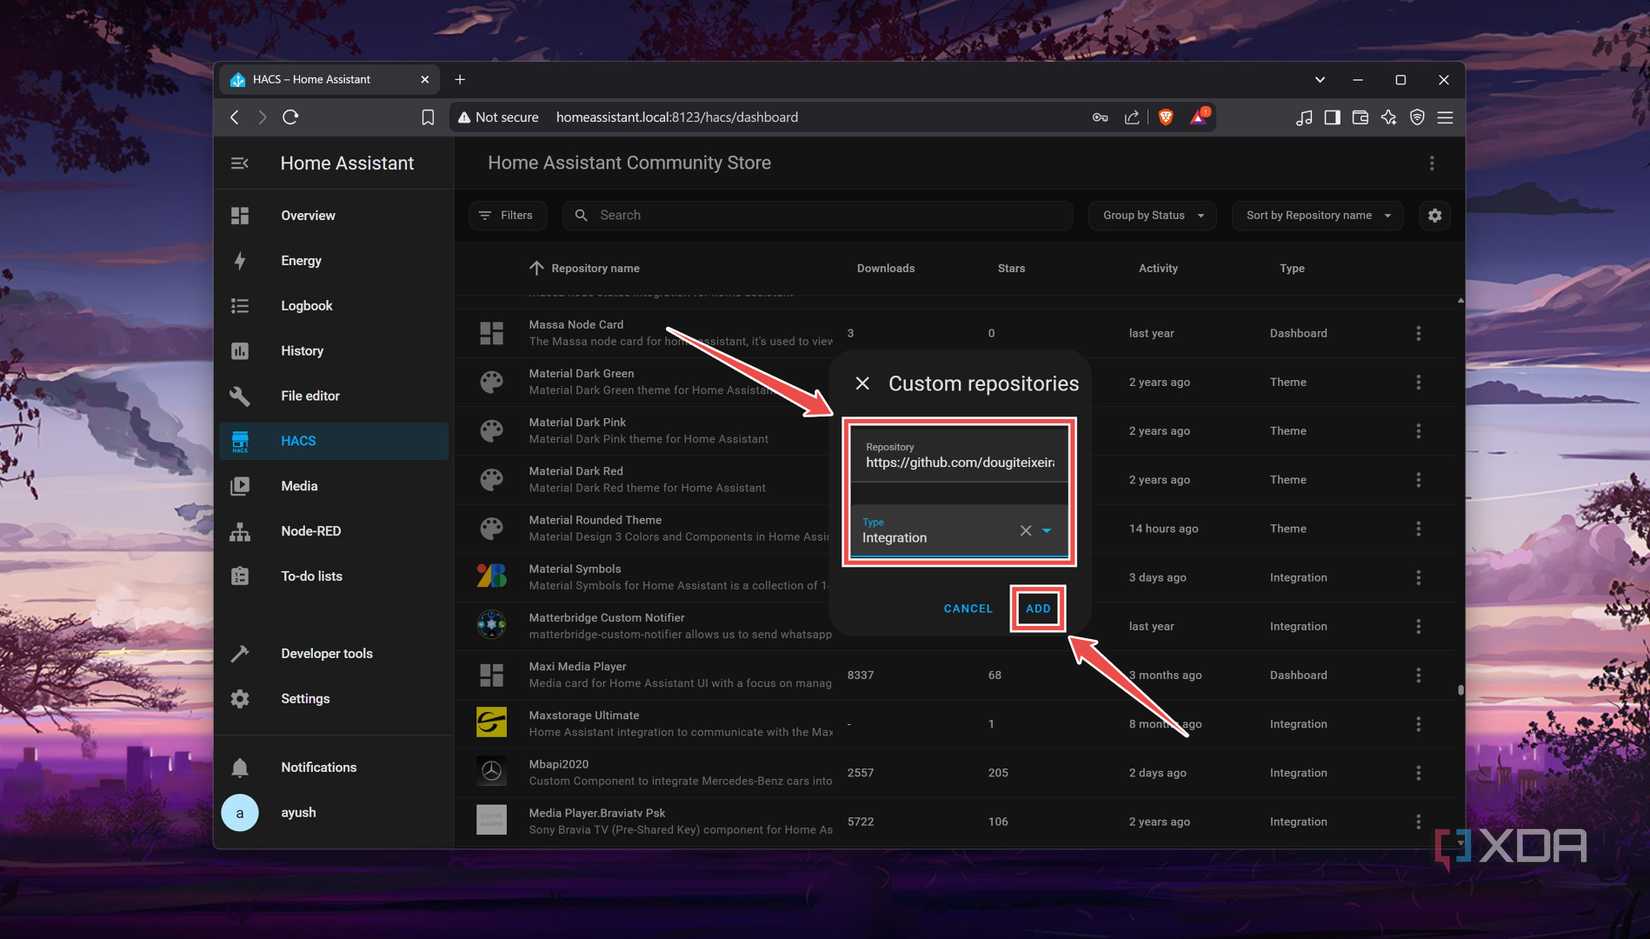Collapse the sidebar with the hamburger toggle

tap(239, 162)
